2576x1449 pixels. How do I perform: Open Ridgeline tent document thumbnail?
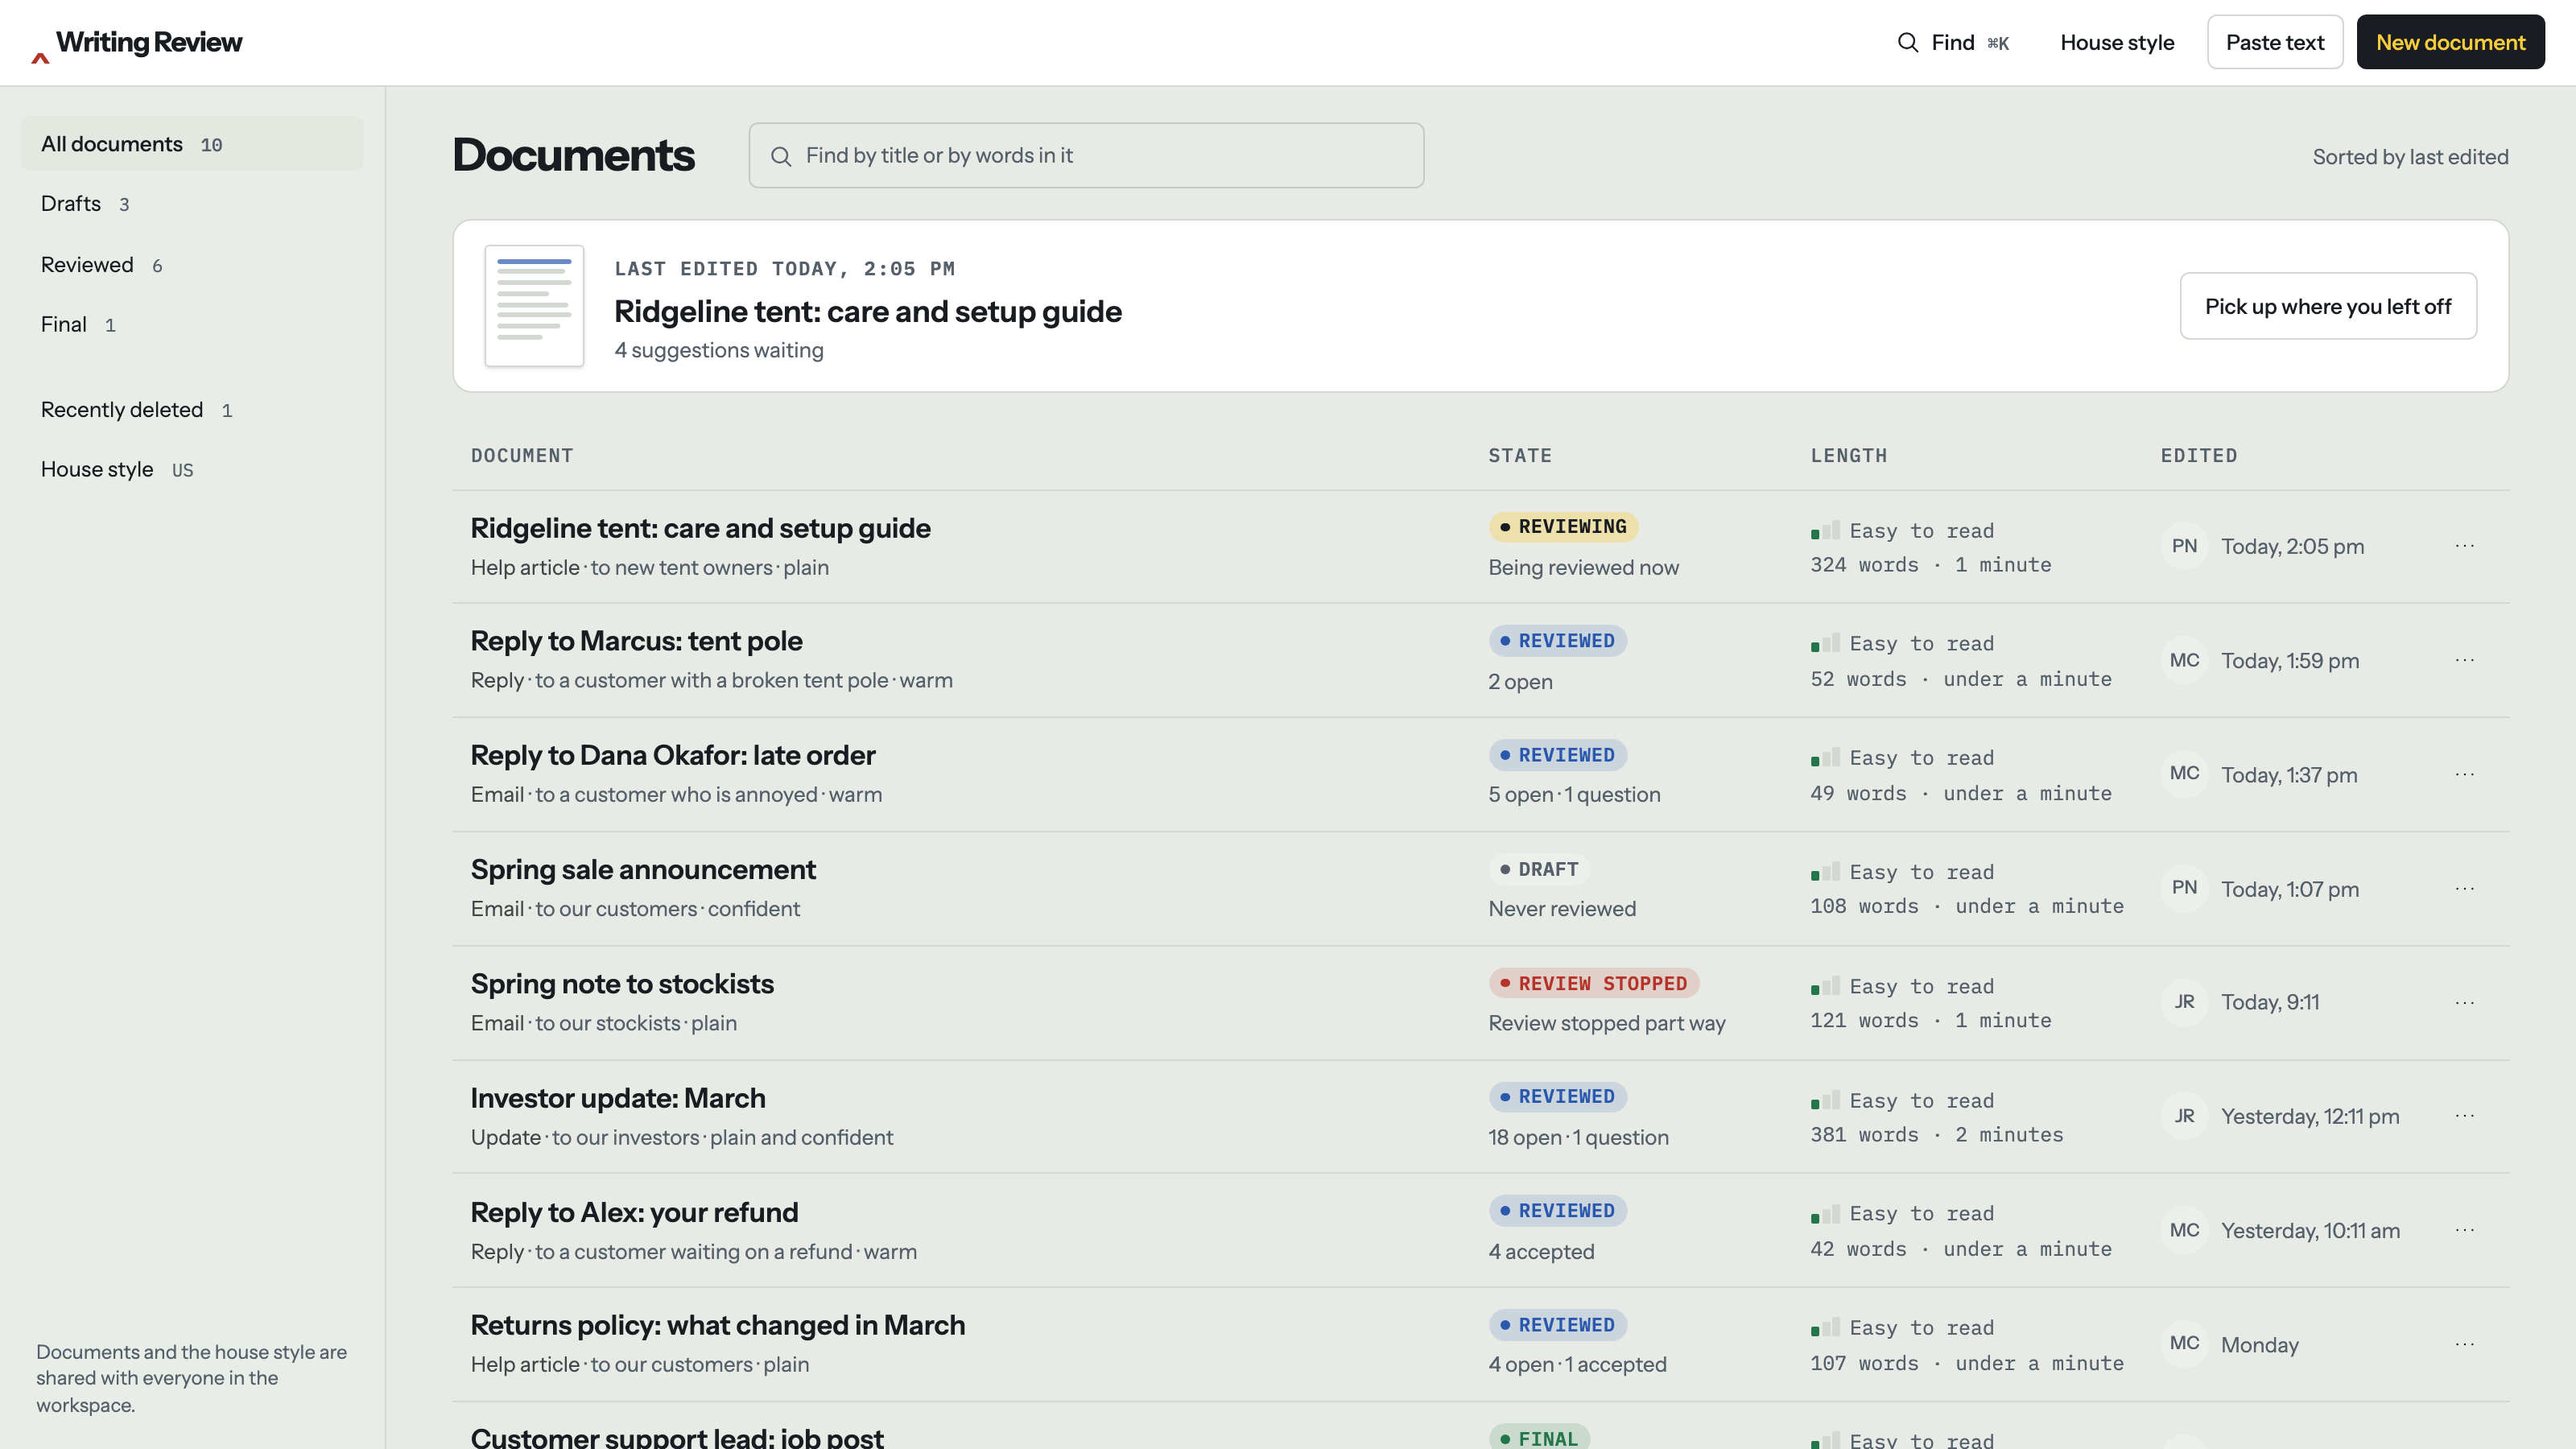coord(534,305)
